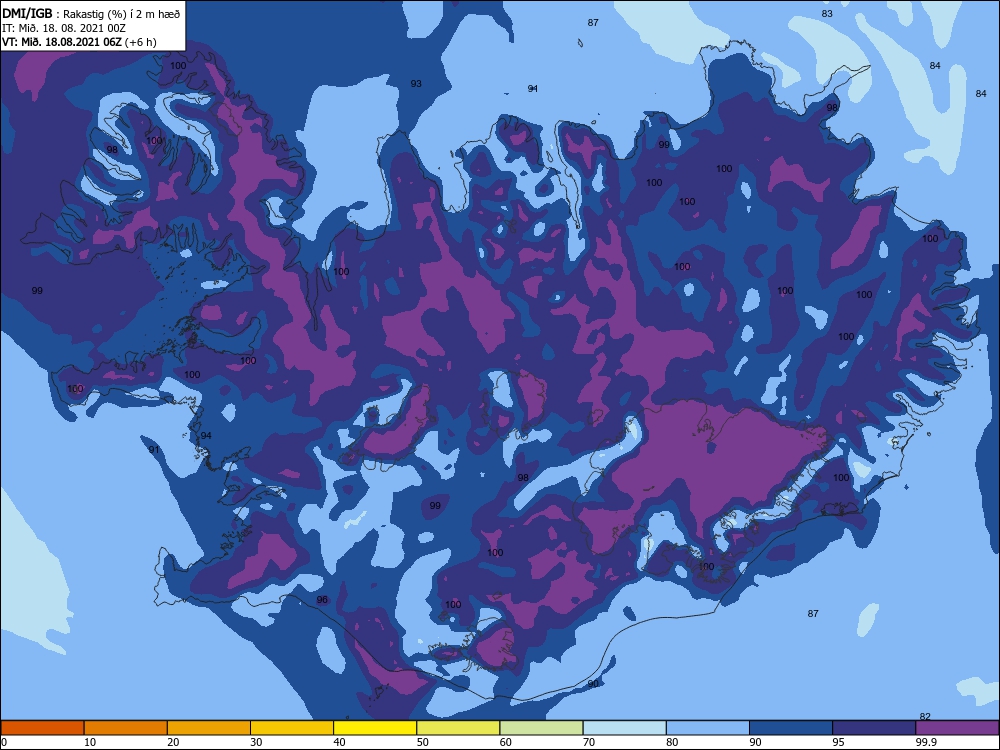Click the '82' humidity value on the map

925,716
